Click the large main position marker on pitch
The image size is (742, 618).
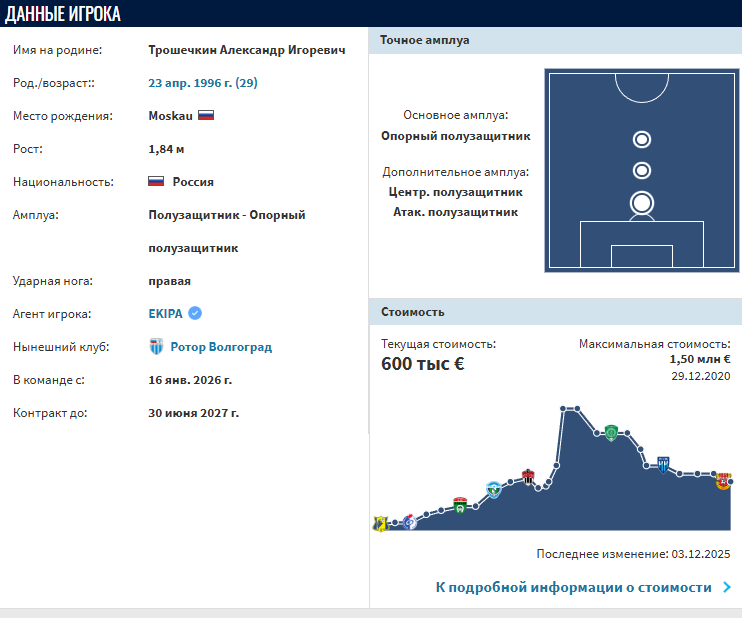642,203
